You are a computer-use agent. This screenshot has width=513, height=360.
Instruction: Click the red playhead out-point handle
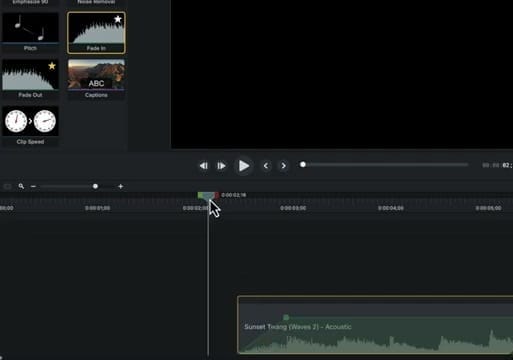point(217,195)
